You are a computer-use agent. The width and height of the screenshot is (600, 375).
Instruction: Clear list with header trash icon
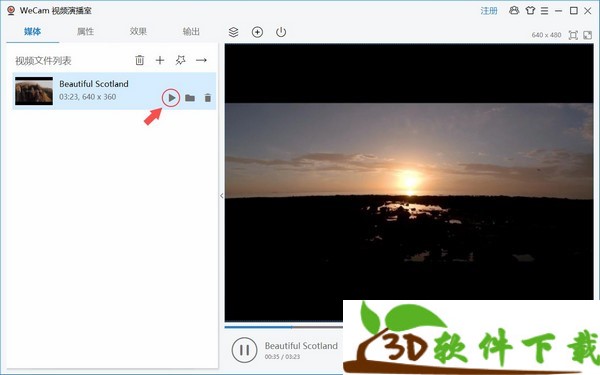click(140, 60)
